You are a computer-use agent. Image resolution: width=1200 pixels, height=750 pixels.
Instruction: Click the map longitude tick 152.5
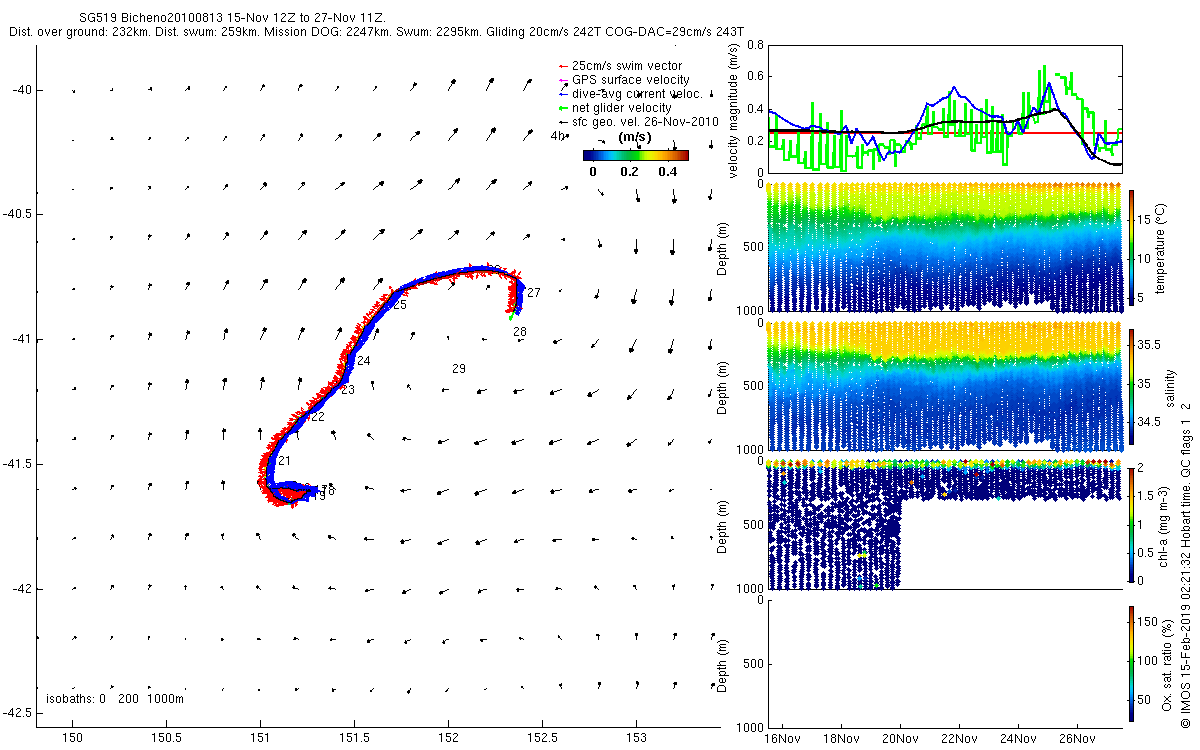tap(542, 738)
